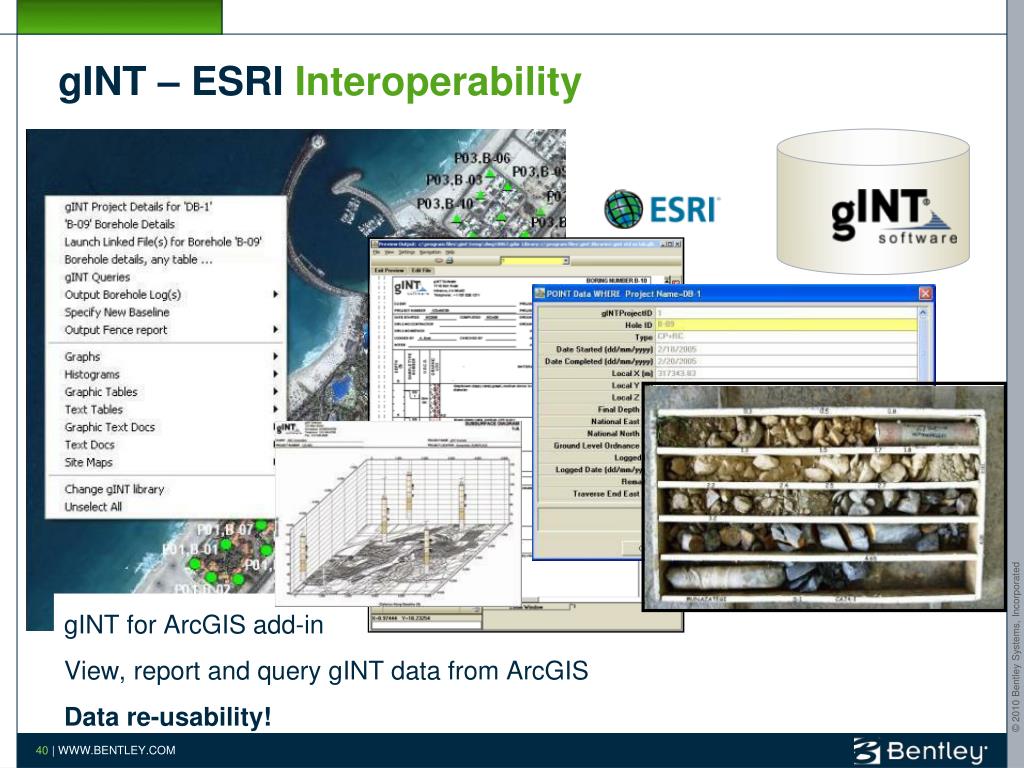Viewport: 1024px width, 768px height.
Task: Expand Histograms submenu arrow
Action: pos(276,374)
